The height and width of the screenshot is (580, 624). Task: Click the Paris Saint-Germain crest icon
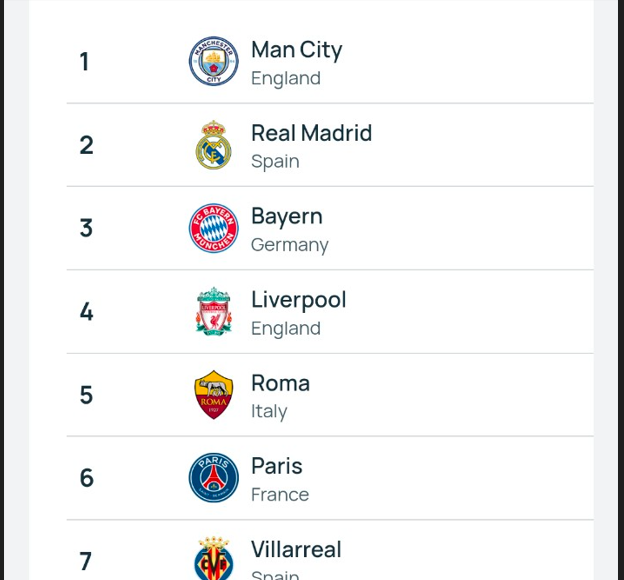[x=214, y=478]
